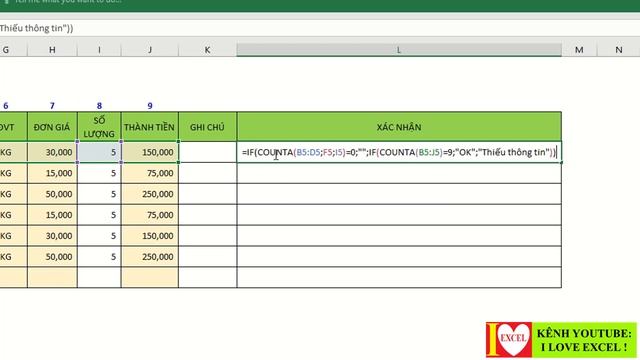Select column header I
Image resolution: width=640 pixels, height=360 pixels.
pyautogui.click(x=99, y=50)
